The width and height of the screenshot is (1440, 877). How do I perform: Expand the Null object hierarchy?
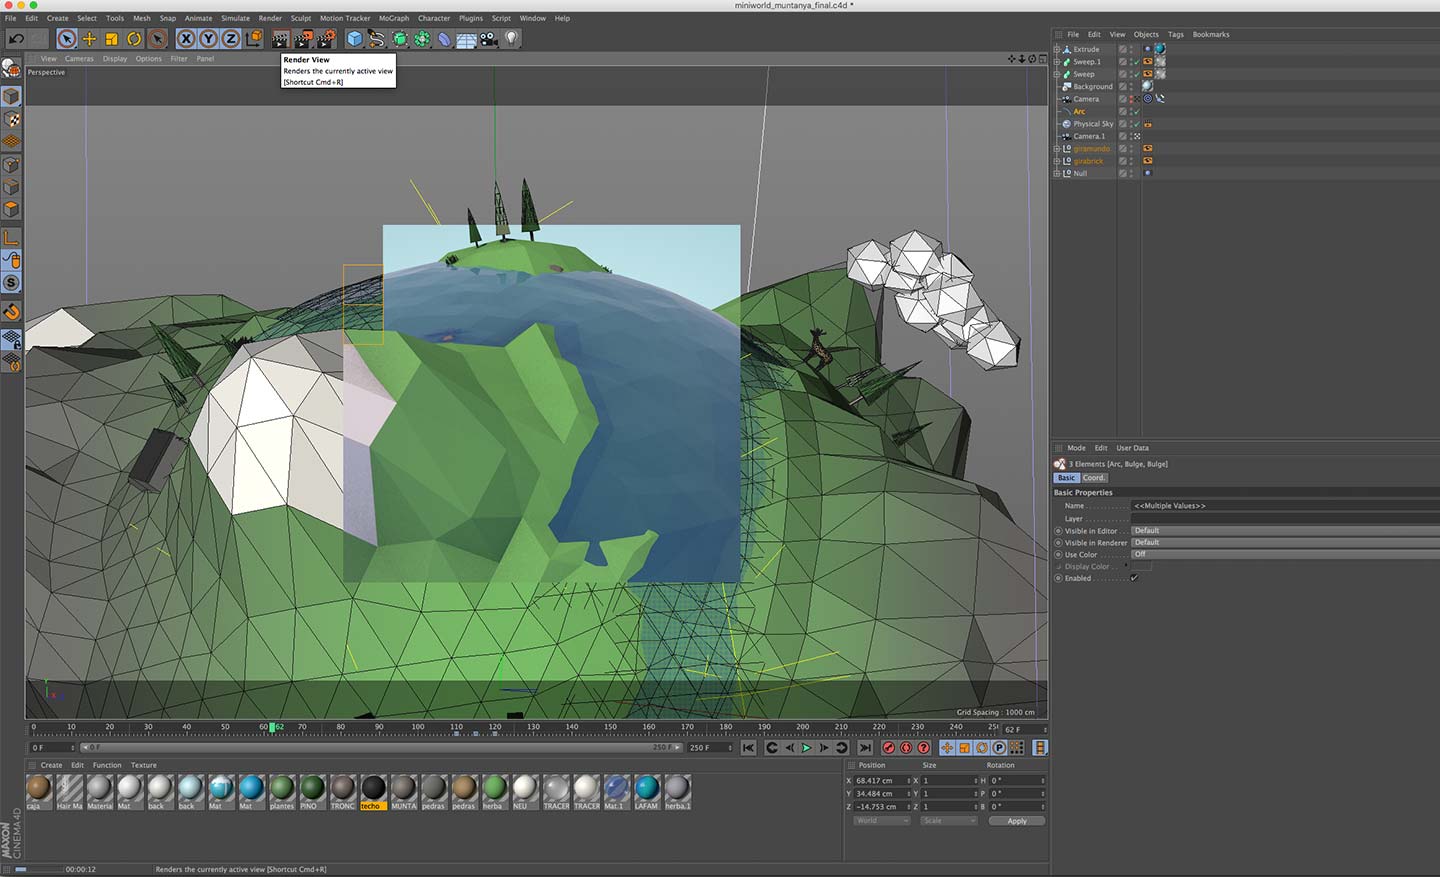pos(1057,173)
